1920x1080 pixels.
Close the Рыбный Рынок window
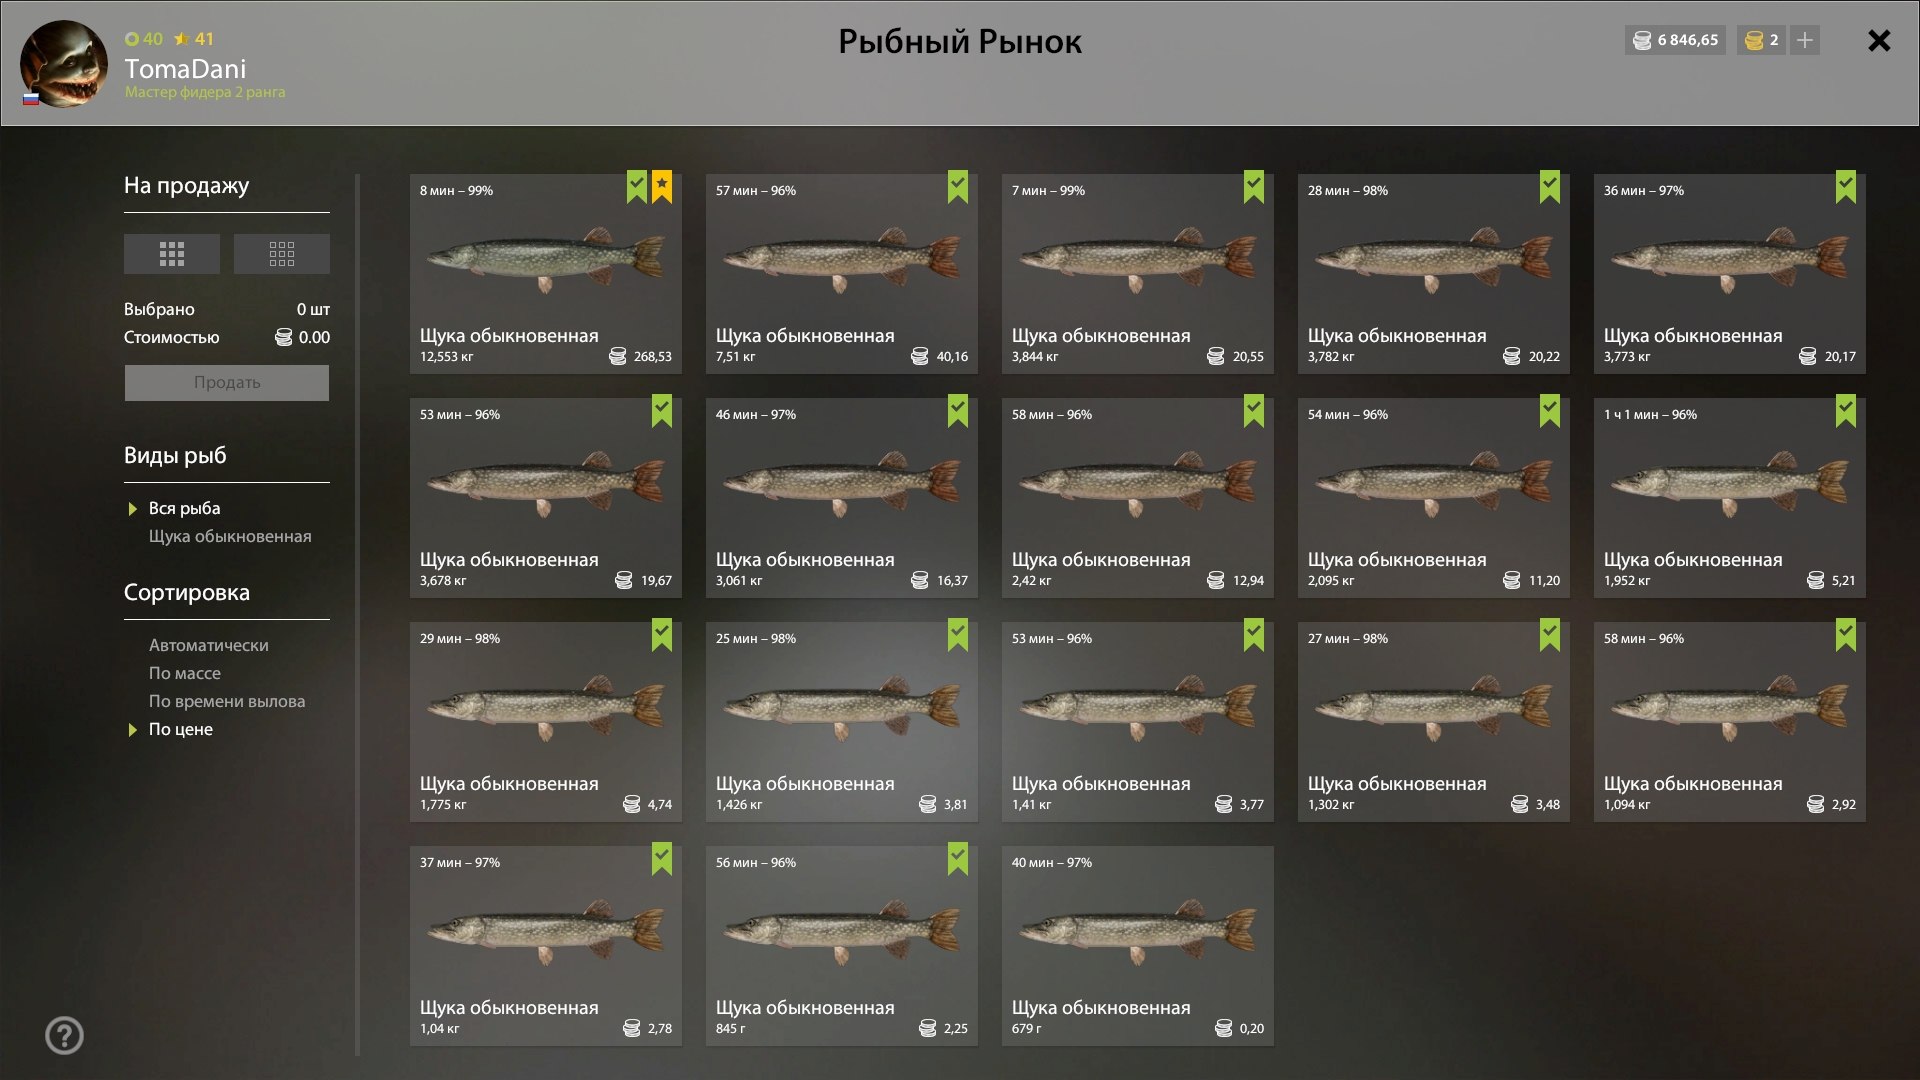click(x=1879, y=41)
